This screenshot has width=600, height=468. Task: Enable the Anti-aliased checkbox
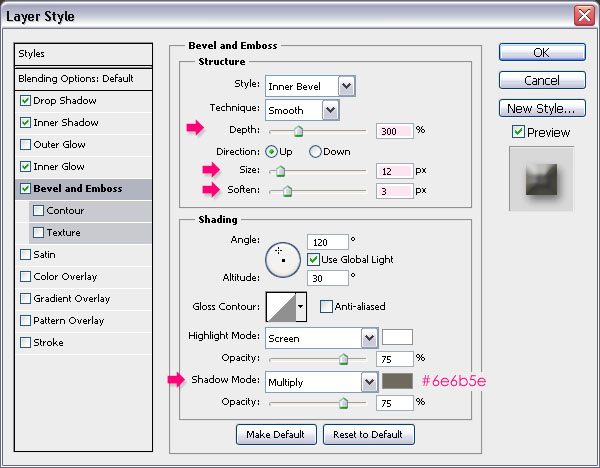326,307
